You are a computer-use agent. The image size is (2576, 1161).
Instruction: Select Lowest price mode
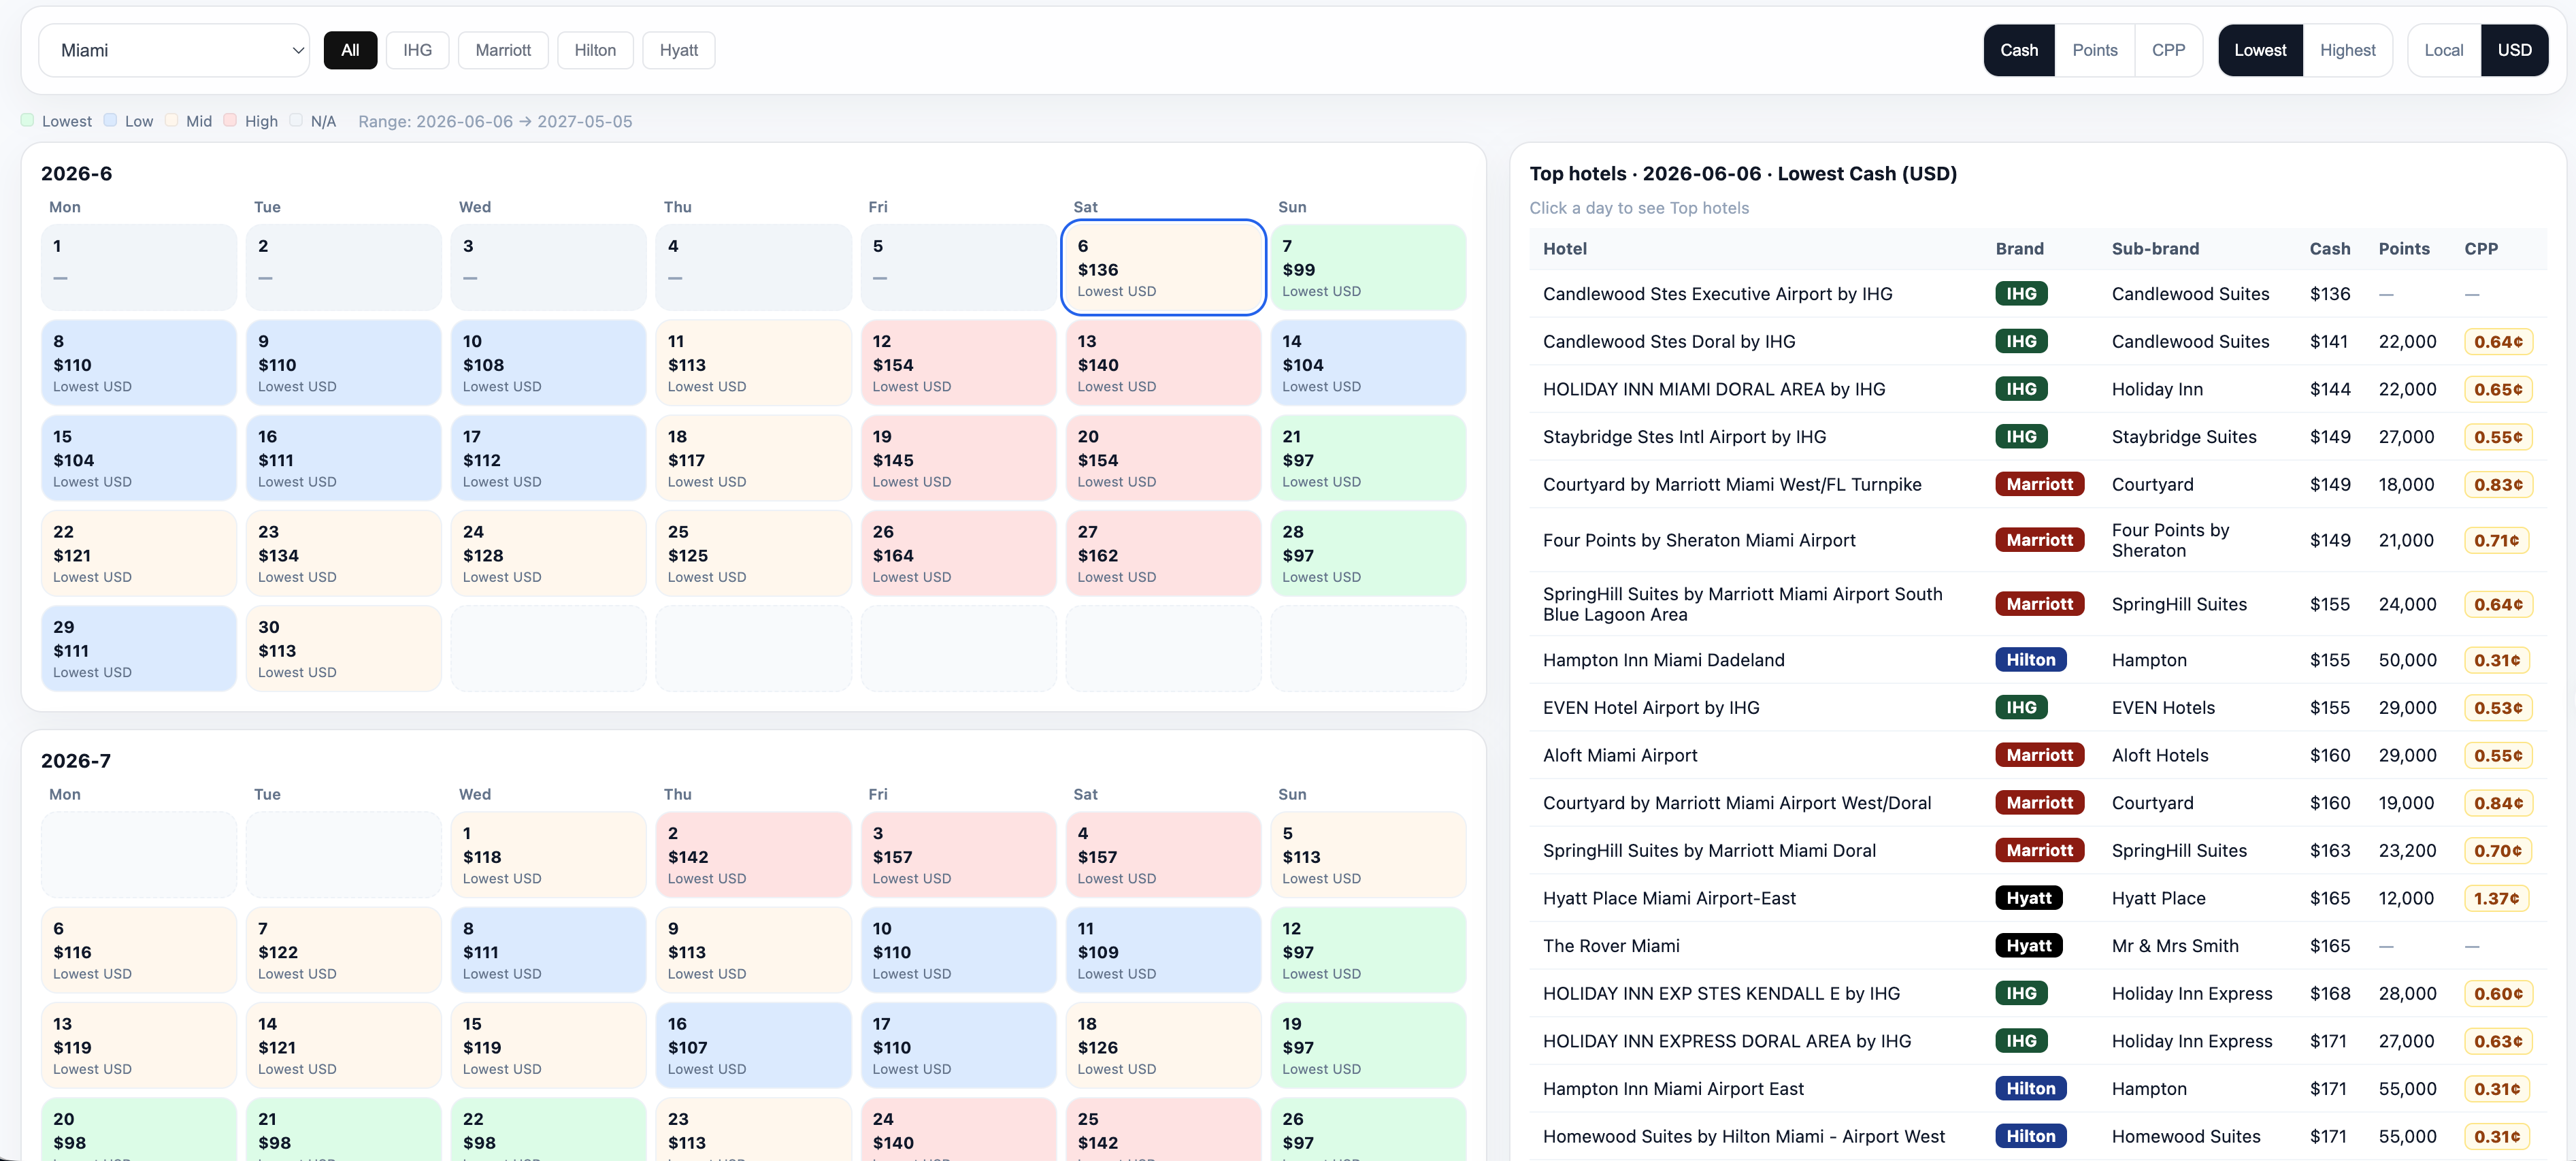pyautogui.click(x=2260, y=50)
